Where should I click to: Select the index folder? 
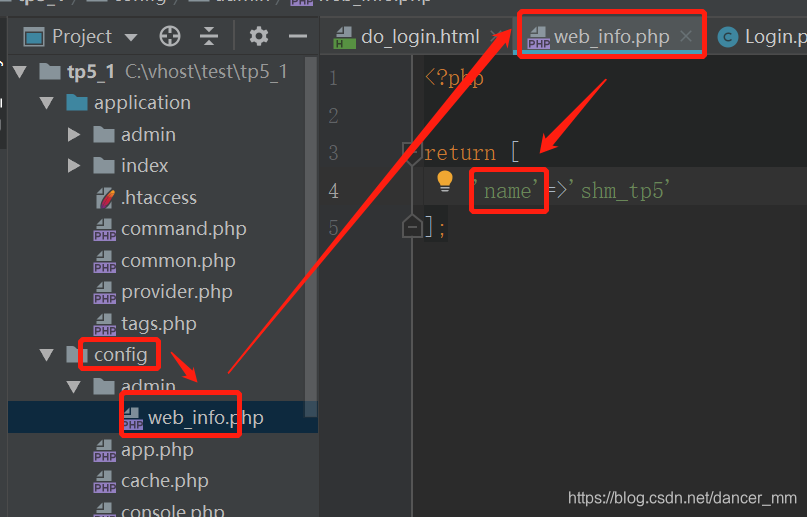[x=145, y=166]
